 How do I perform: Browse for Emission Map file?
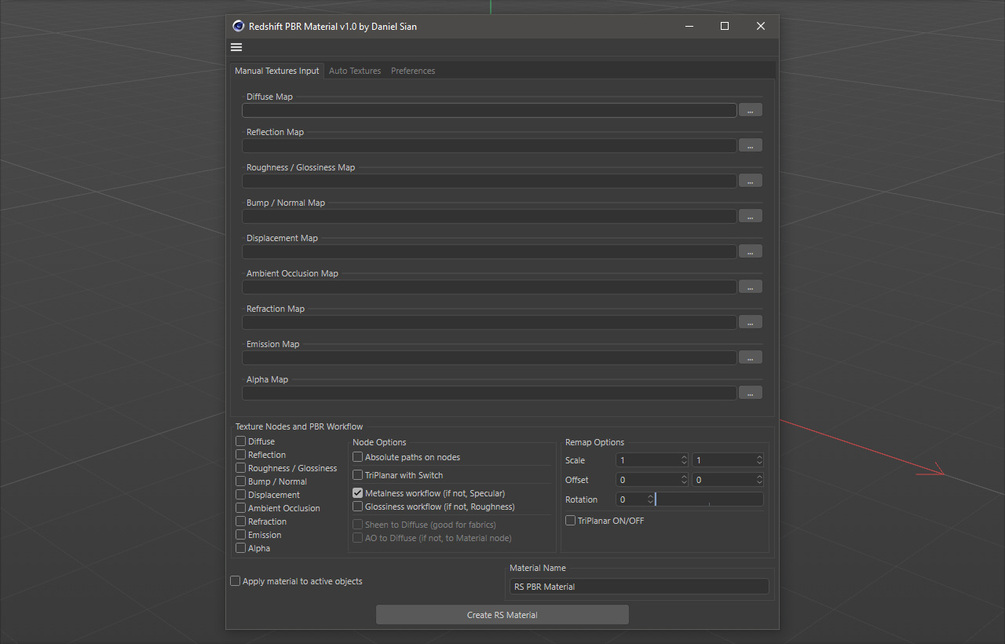point(750,357)
